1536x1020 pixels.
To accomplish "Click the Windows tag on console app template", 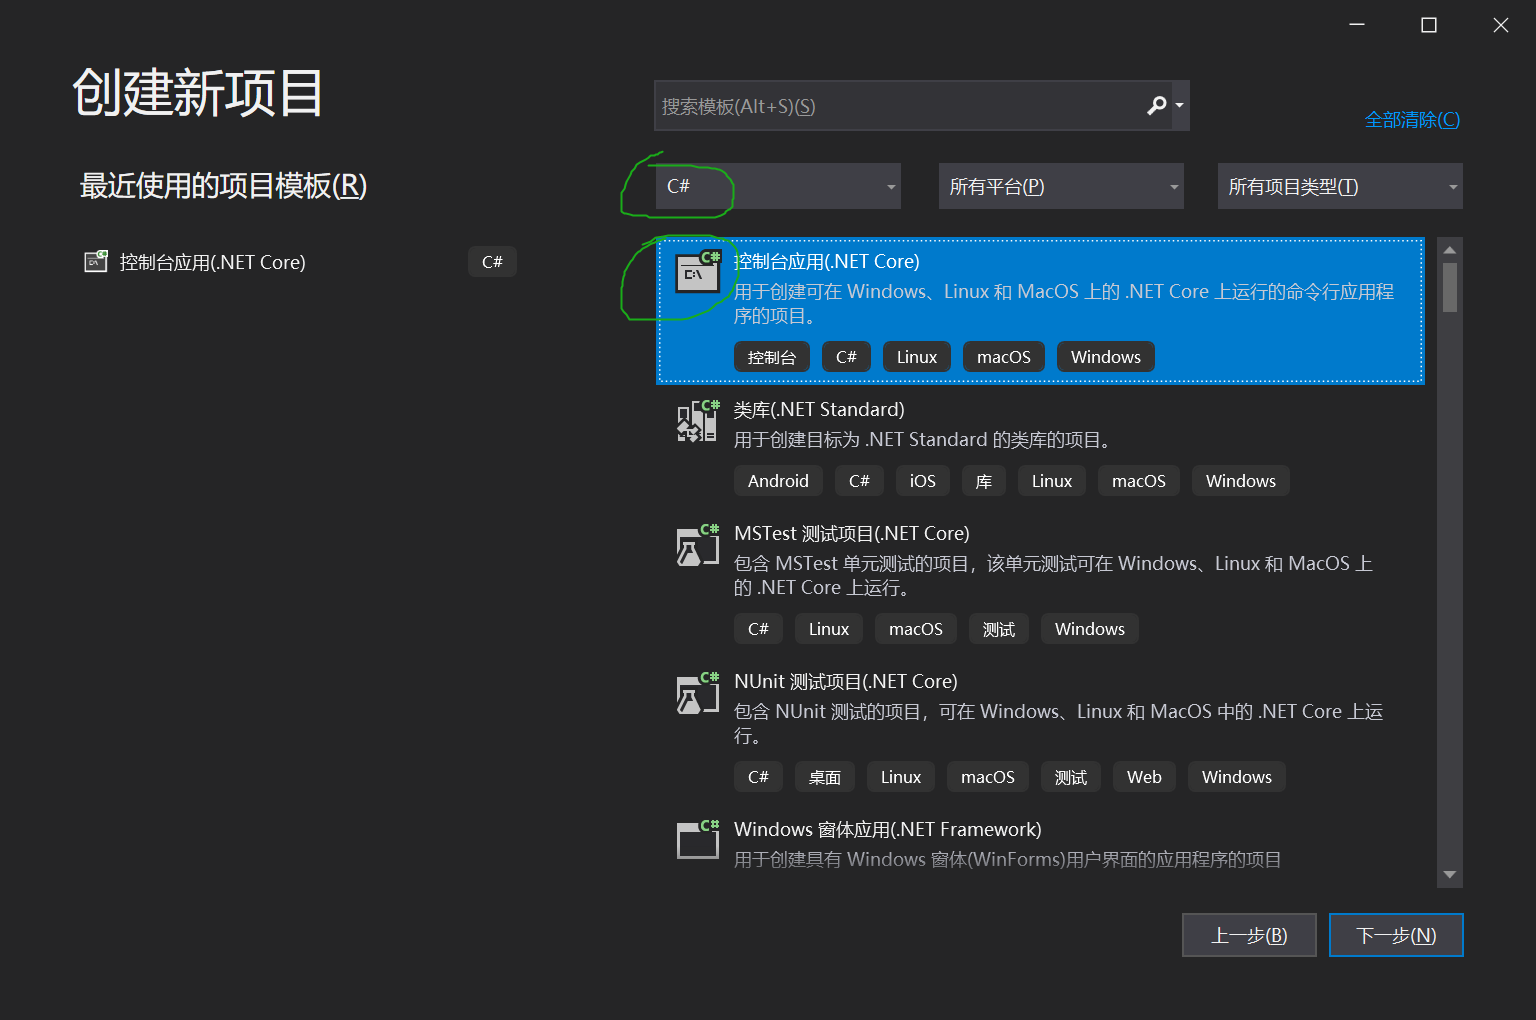I will pyautogui.click(x=1106, y=357).
